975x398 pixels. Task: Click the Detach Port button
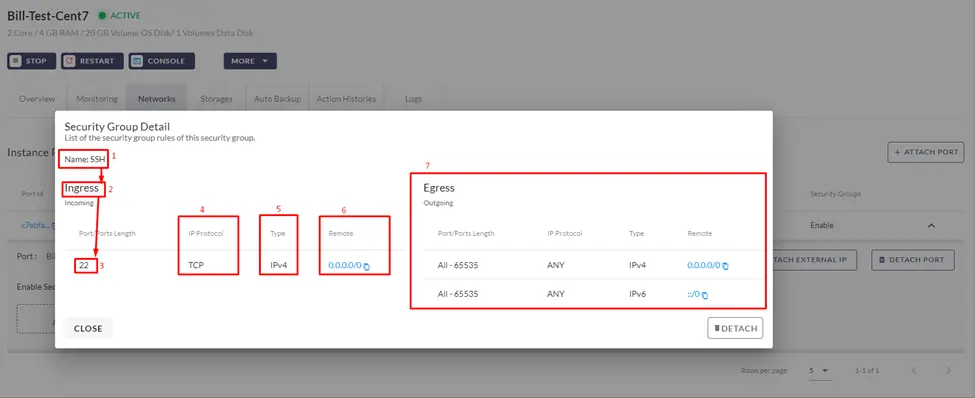tap(912, 260)
